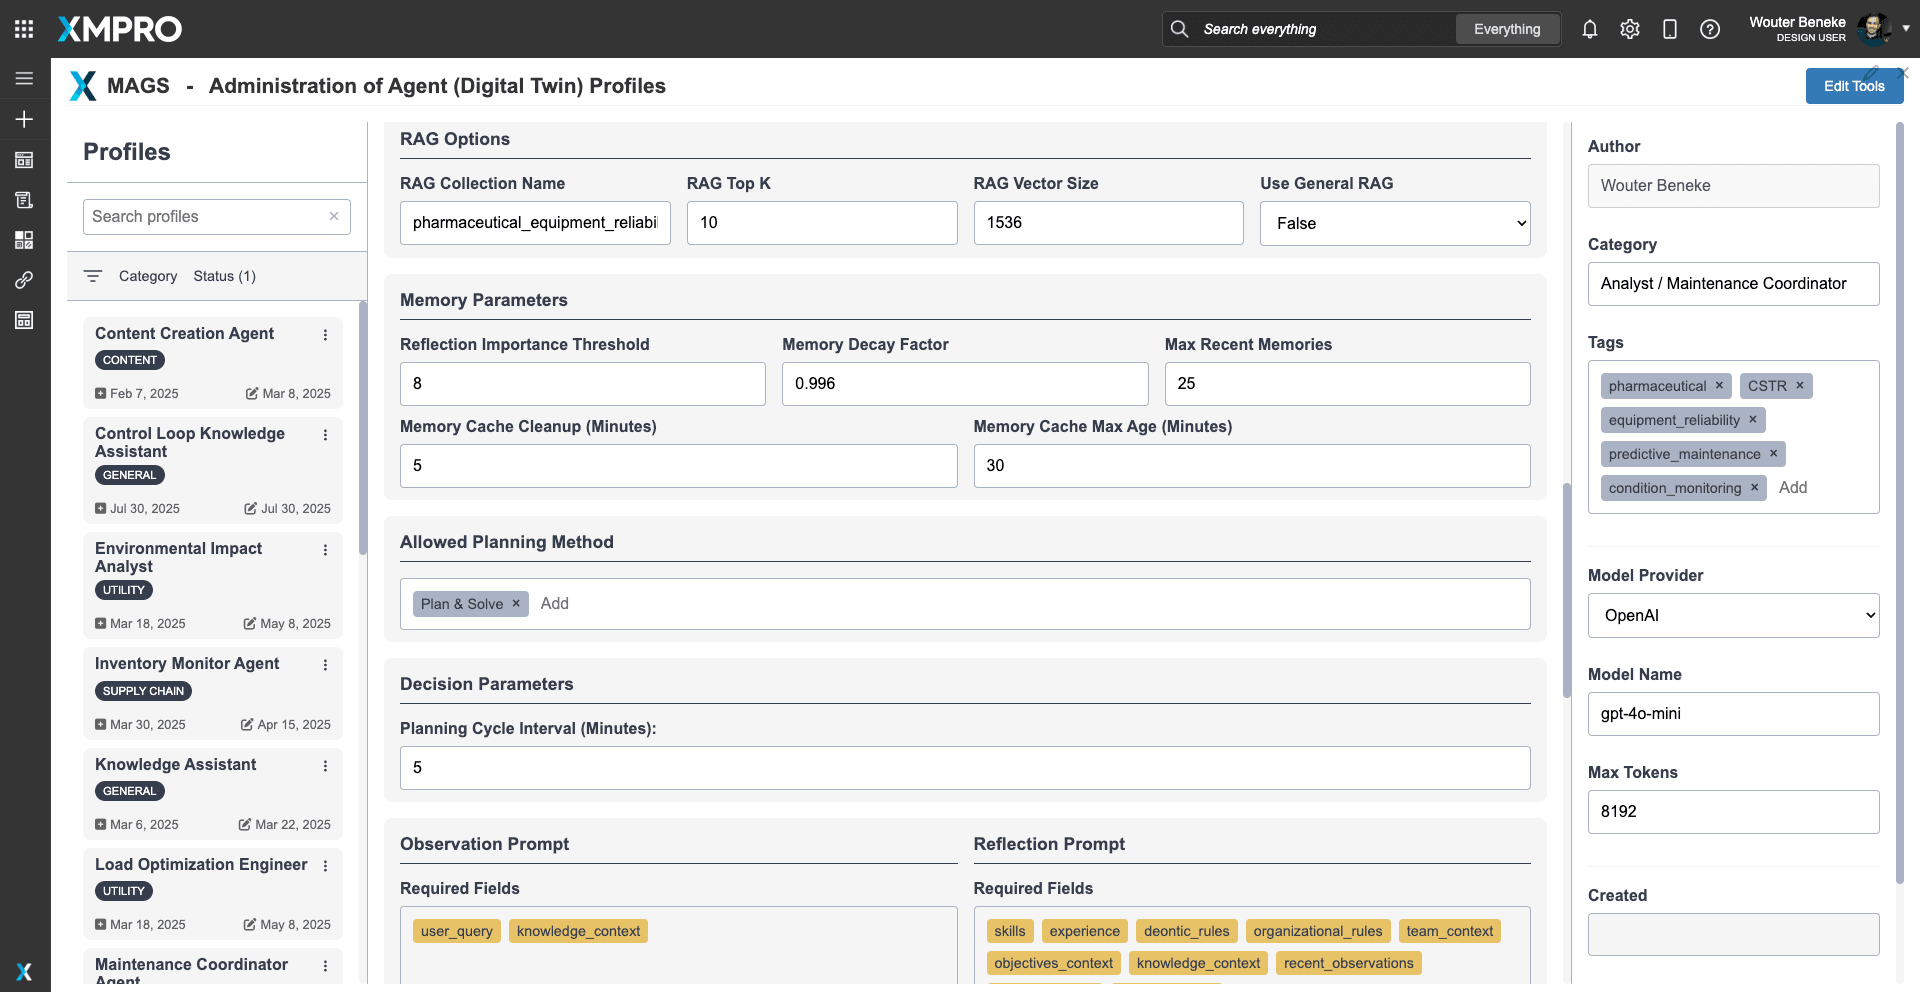Toggle the hamburger menu in left sidebar
The width and height of the screenshot is (1920, 992).
click(24, 78)
